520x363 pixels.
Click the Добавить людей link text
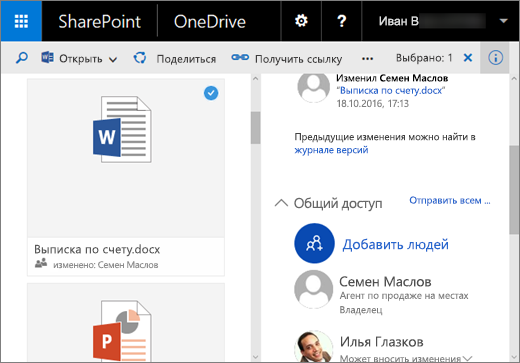coord(395,244)
